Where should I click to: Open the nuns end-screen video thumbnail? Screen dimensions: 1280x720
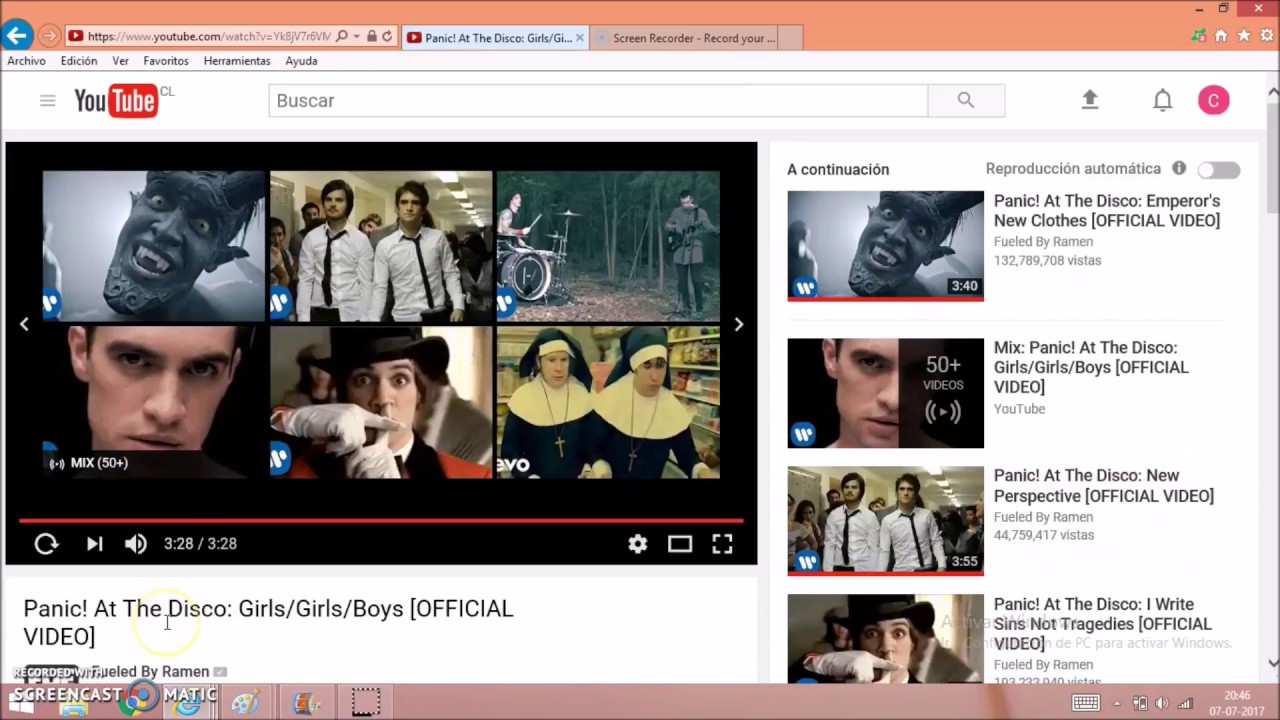pyautogui.click(x=608, y=402)
